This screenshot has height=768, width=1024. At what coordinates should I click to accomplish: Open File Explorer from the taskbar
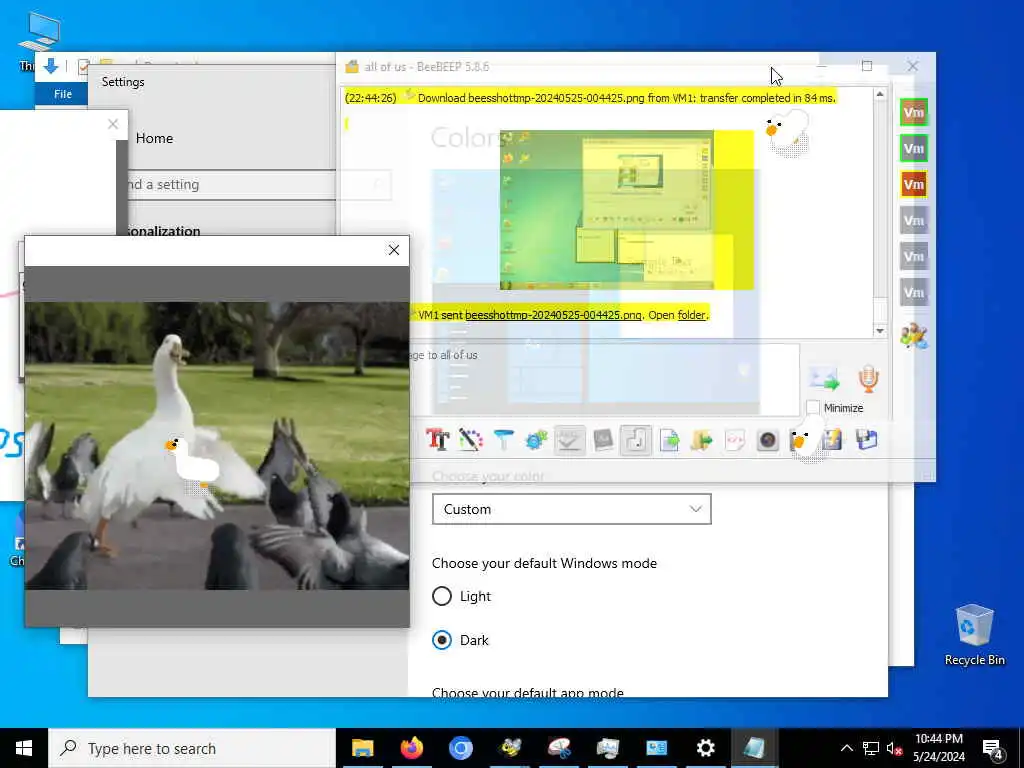pos(362,748)
